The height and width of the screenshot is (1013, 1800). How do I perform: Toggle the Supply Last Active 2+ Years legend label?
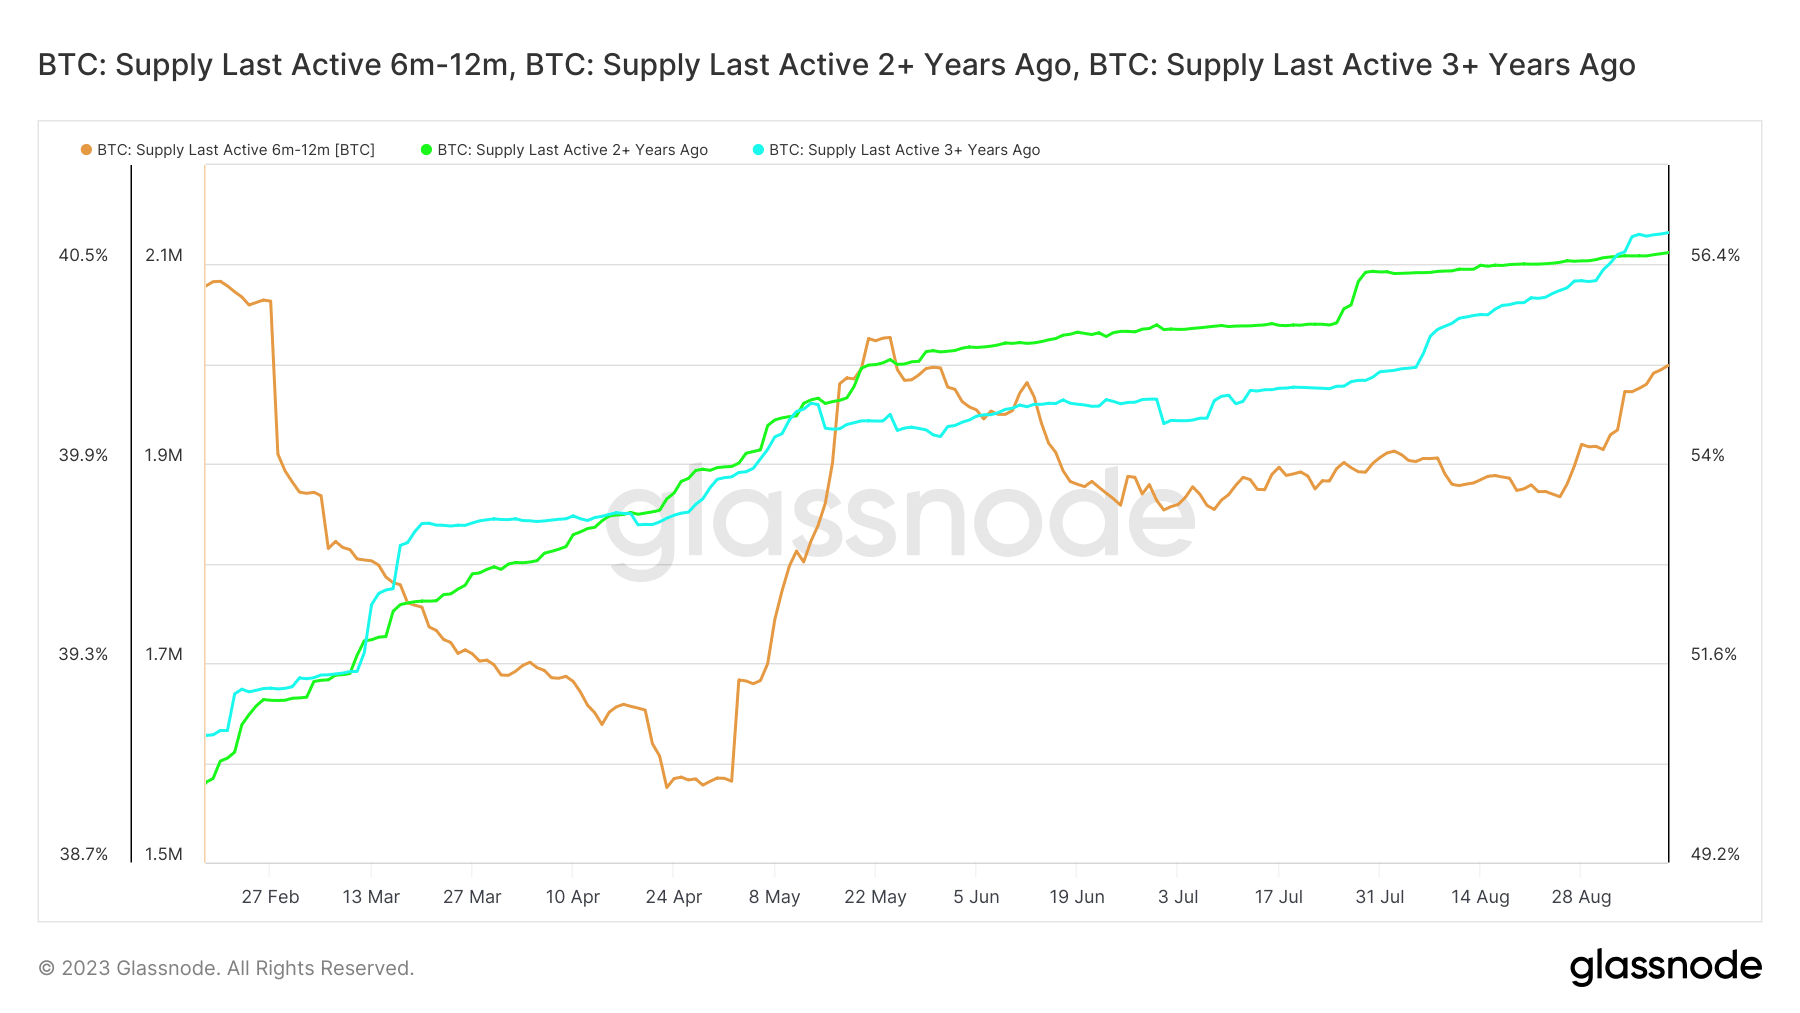pos(573,150)
